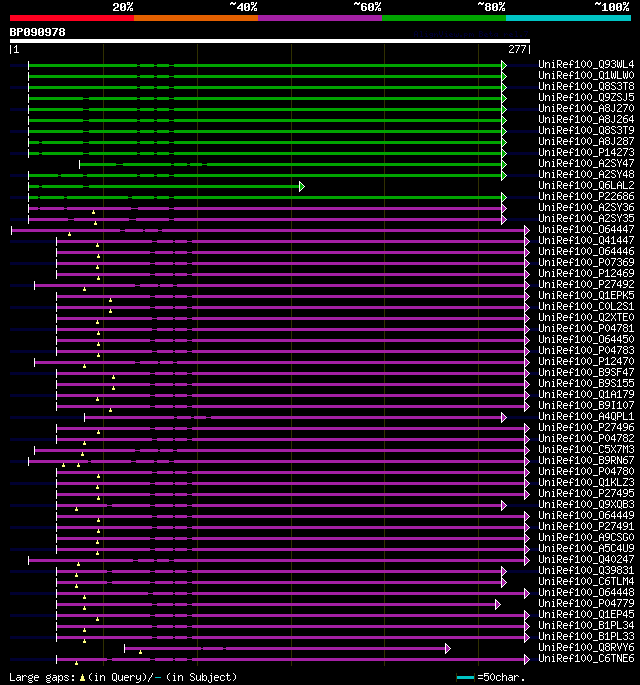The height and width of the screenshot is (685, 640).
Task: Click the end arrow of UniRef100_Q93WL4 alignment
Action: (504, 66)
